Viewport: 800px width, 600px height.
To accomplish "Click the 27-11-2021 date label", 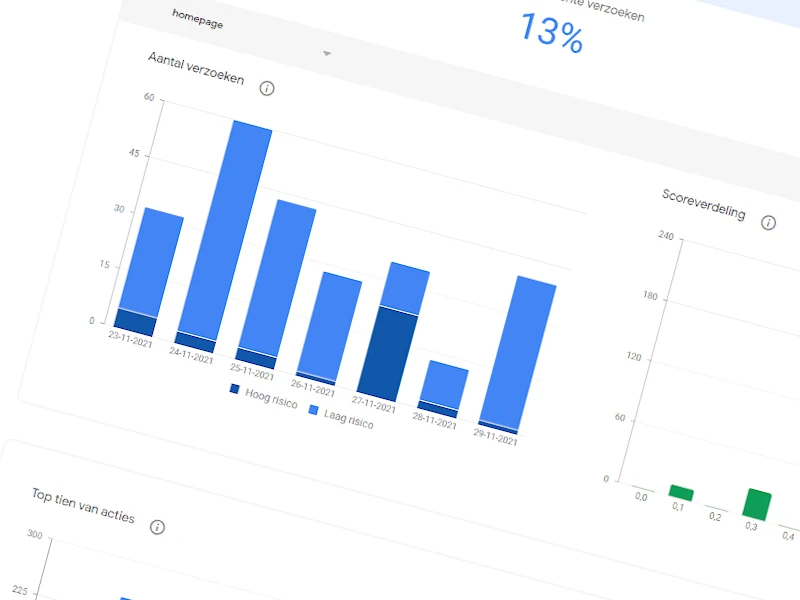I will click(373, 405).
